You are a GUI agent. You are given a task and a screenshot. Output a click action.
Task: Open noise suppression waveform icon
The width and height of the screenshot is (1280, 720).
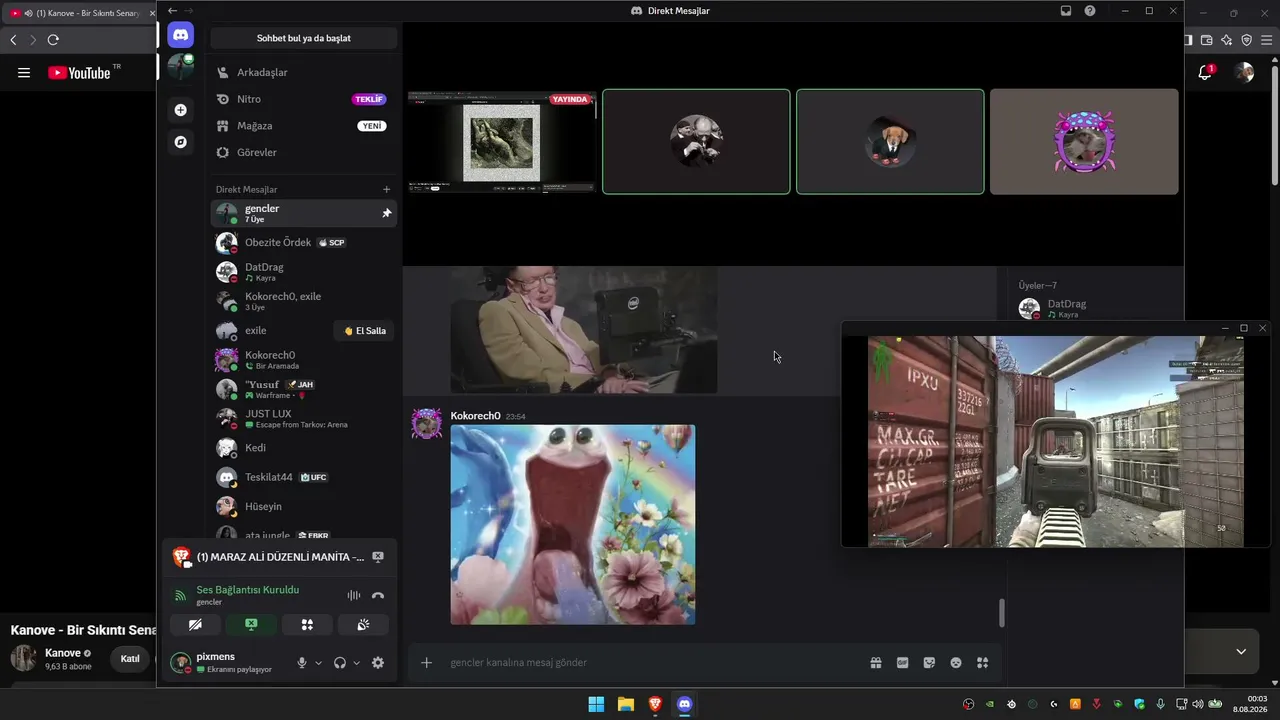(353, 595)
